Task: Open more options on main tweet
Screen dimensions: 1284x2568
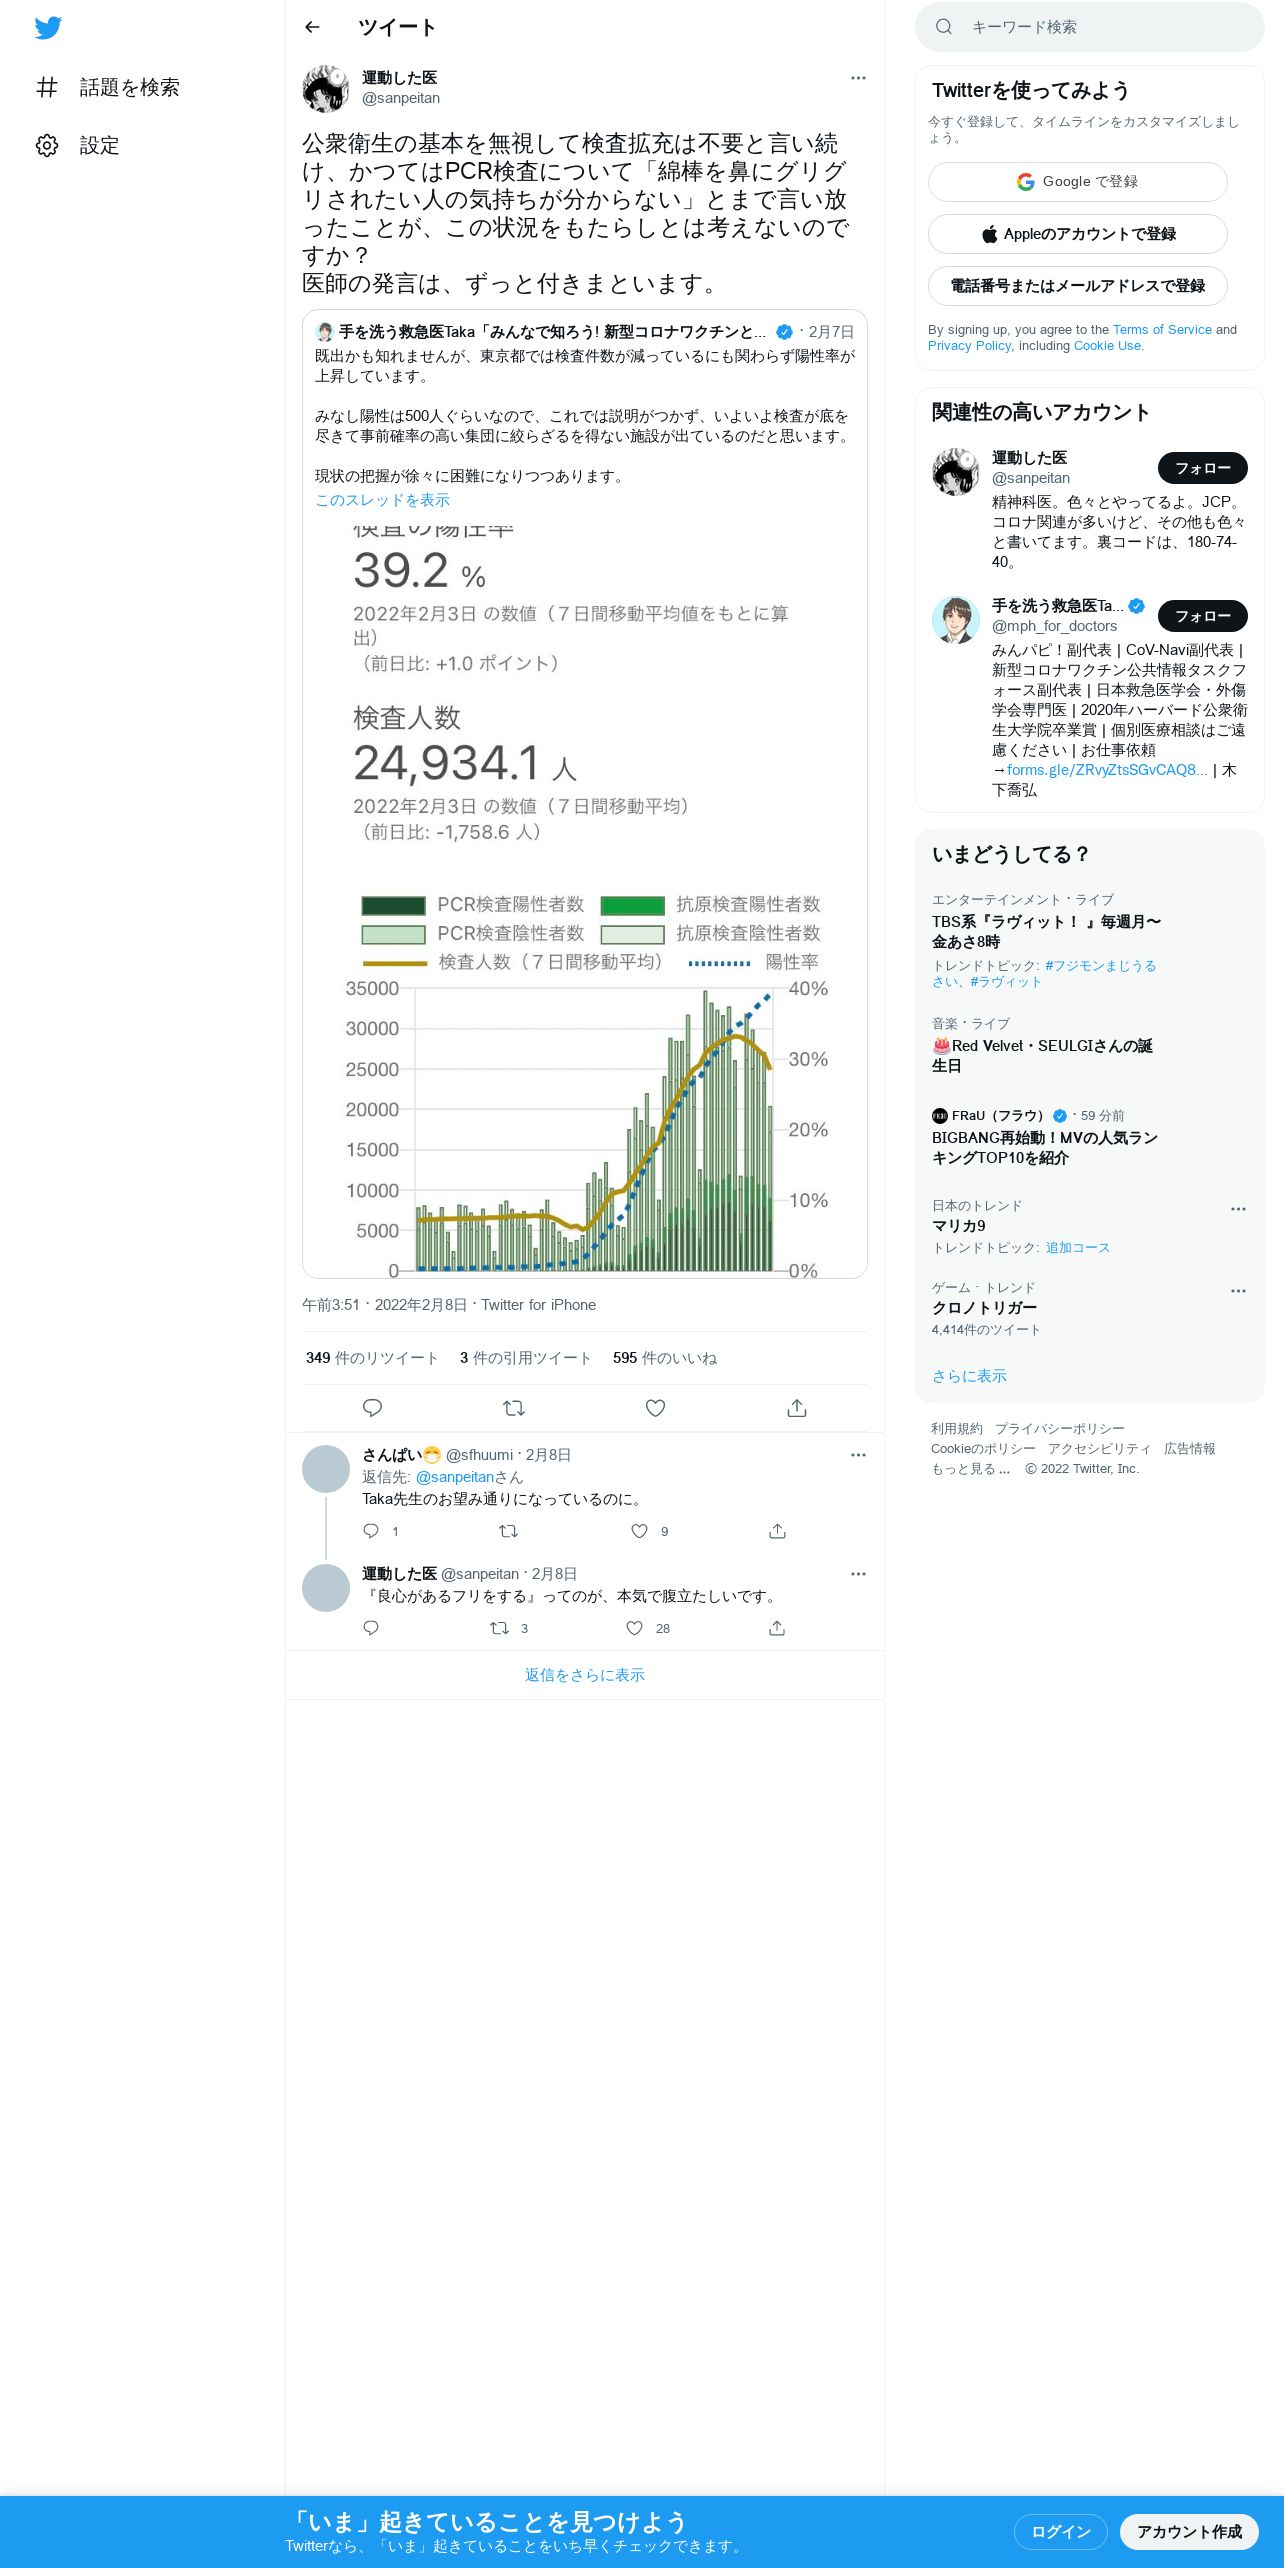Action: point(858,78)
